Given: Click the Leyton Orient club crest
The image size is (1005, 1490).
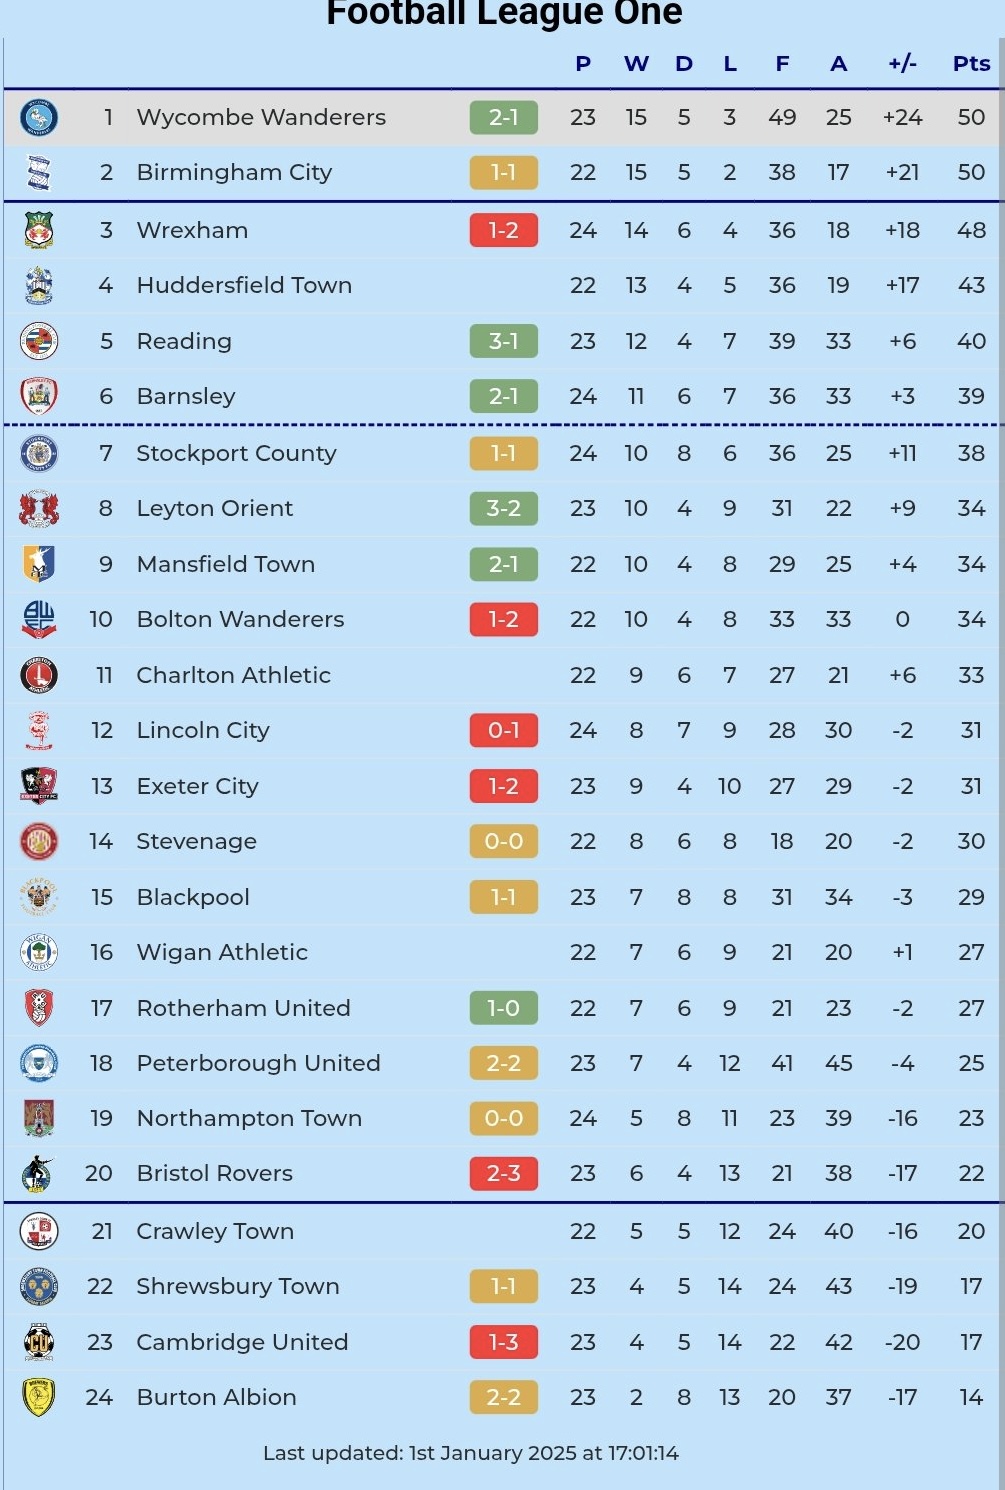Looking at the screenshot, I should click(39, 508).
